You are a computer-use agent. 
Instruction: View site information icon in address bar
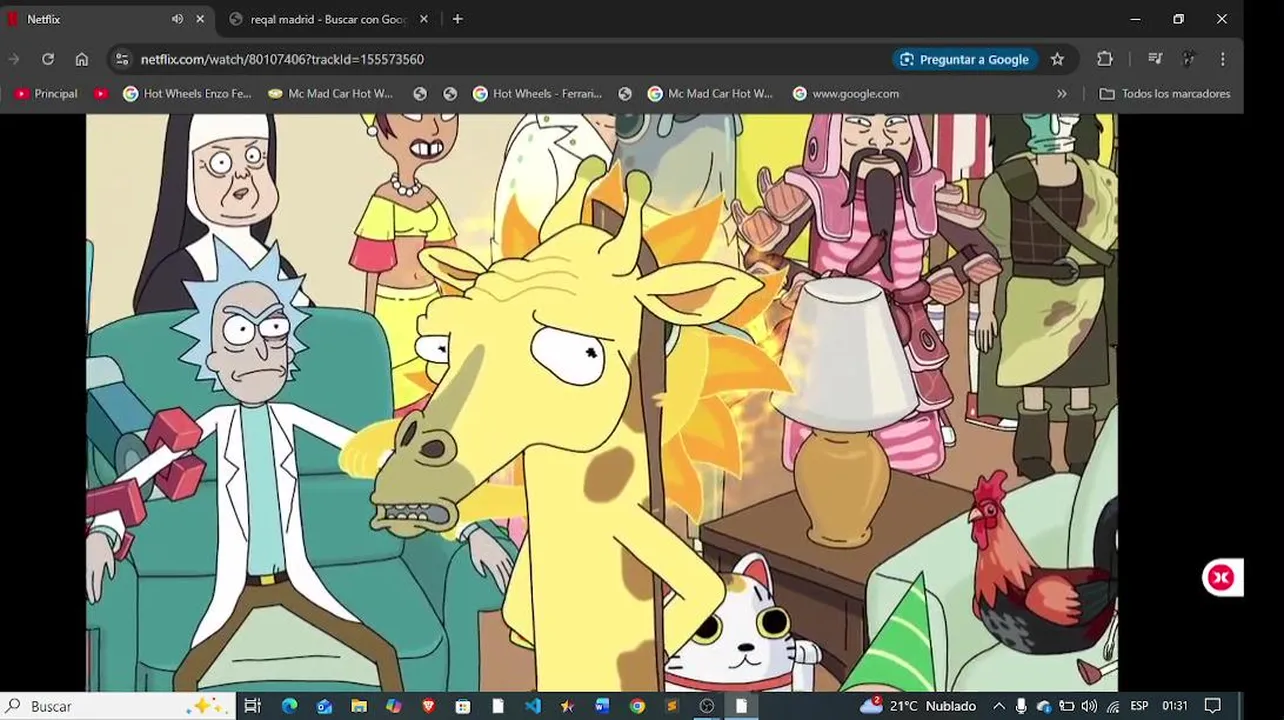coord(122,59)
